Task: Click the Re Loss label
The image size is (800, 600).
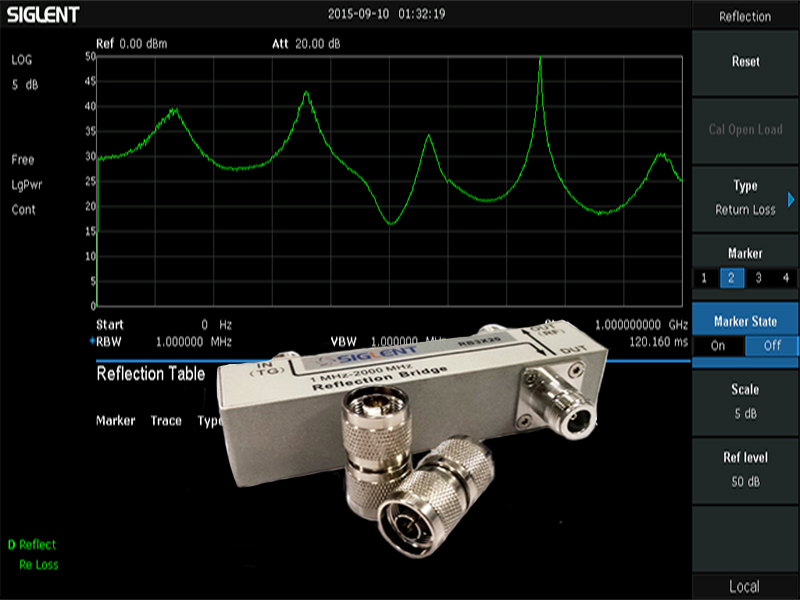Action: click(39, 565)
